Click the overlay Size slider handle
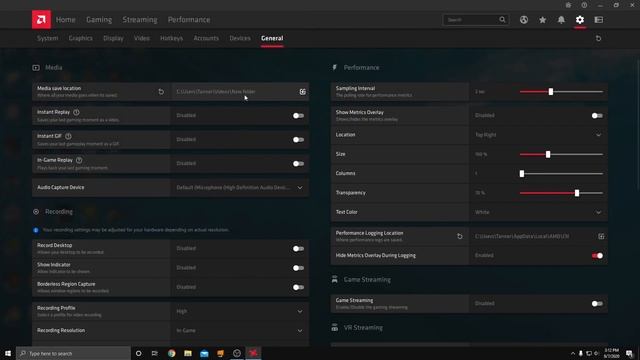 pyautogui.click(x=548, y=154)
